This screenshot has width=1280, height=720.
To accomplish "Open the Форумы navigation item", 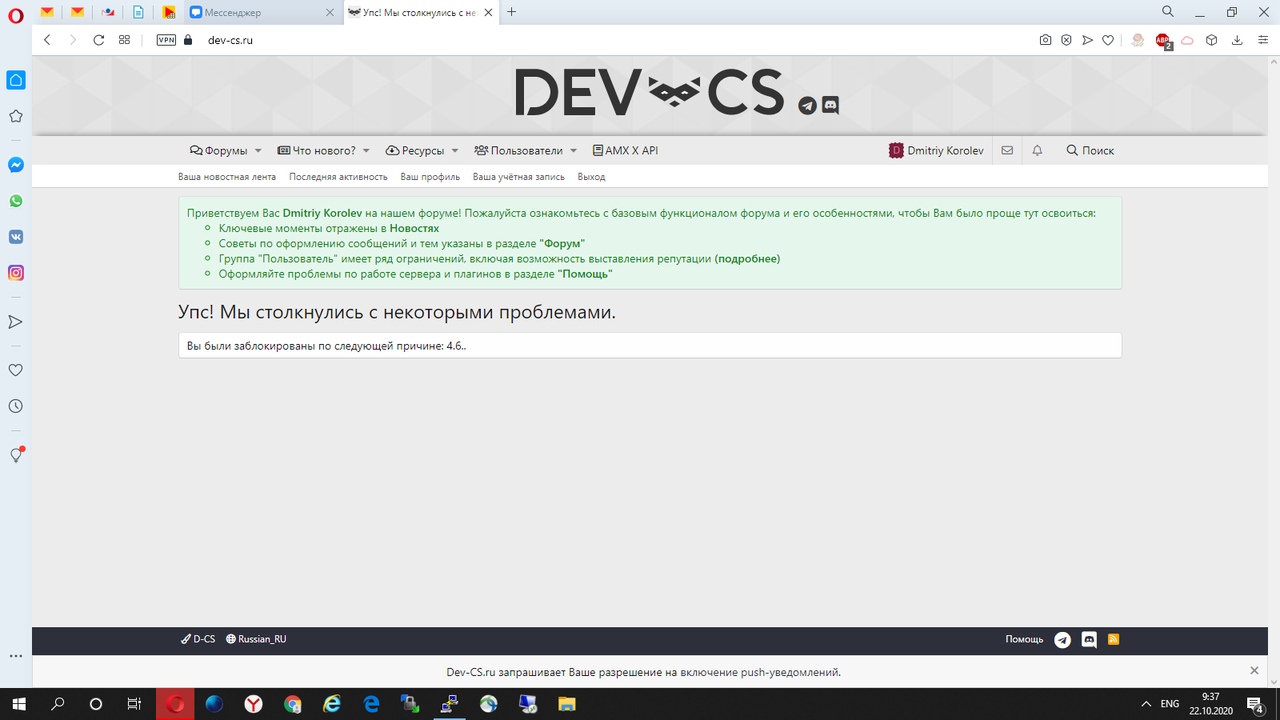I will pos(219,151).
